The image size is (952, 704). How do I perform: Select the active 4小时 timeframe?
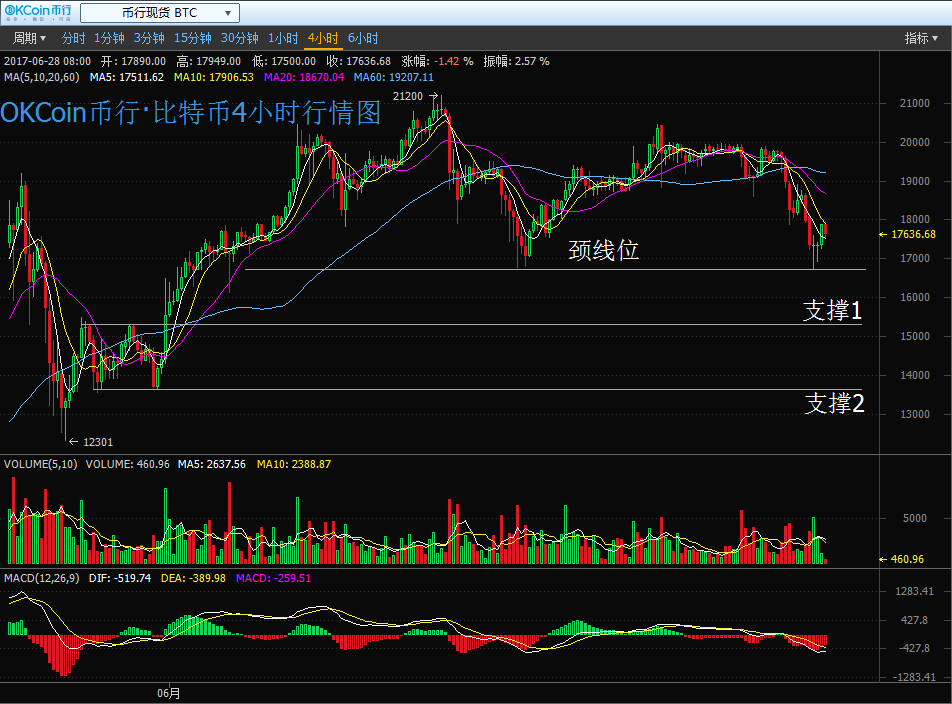pyautogui.click(x=323, y=38)
